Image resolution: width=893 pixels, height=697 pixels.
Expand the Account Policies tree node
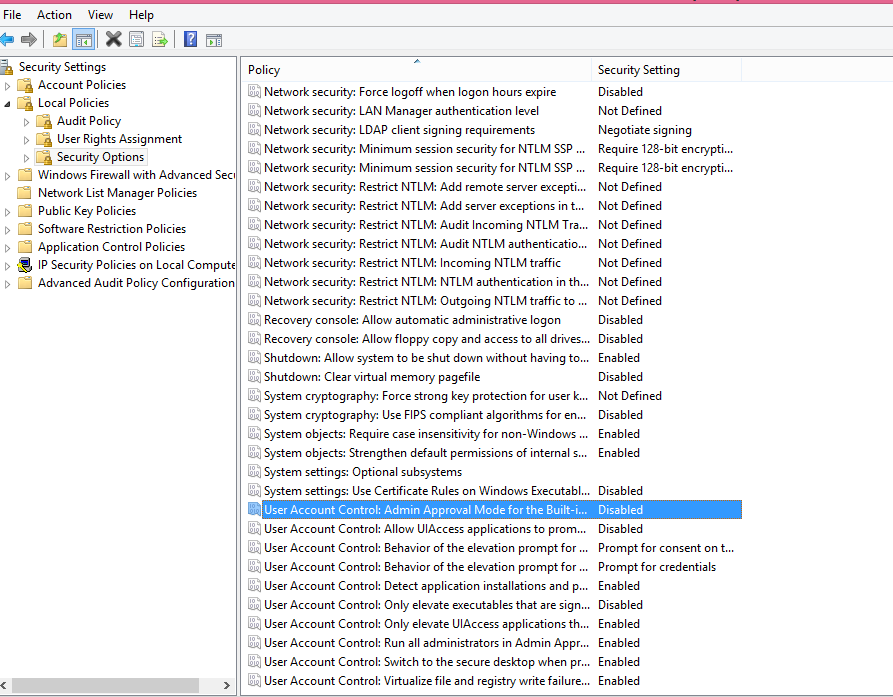(8, 86)
